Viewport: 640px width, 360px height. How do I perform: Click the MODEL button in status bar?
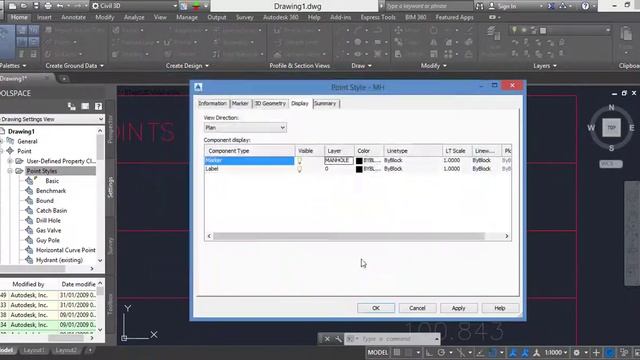point(378,352)
